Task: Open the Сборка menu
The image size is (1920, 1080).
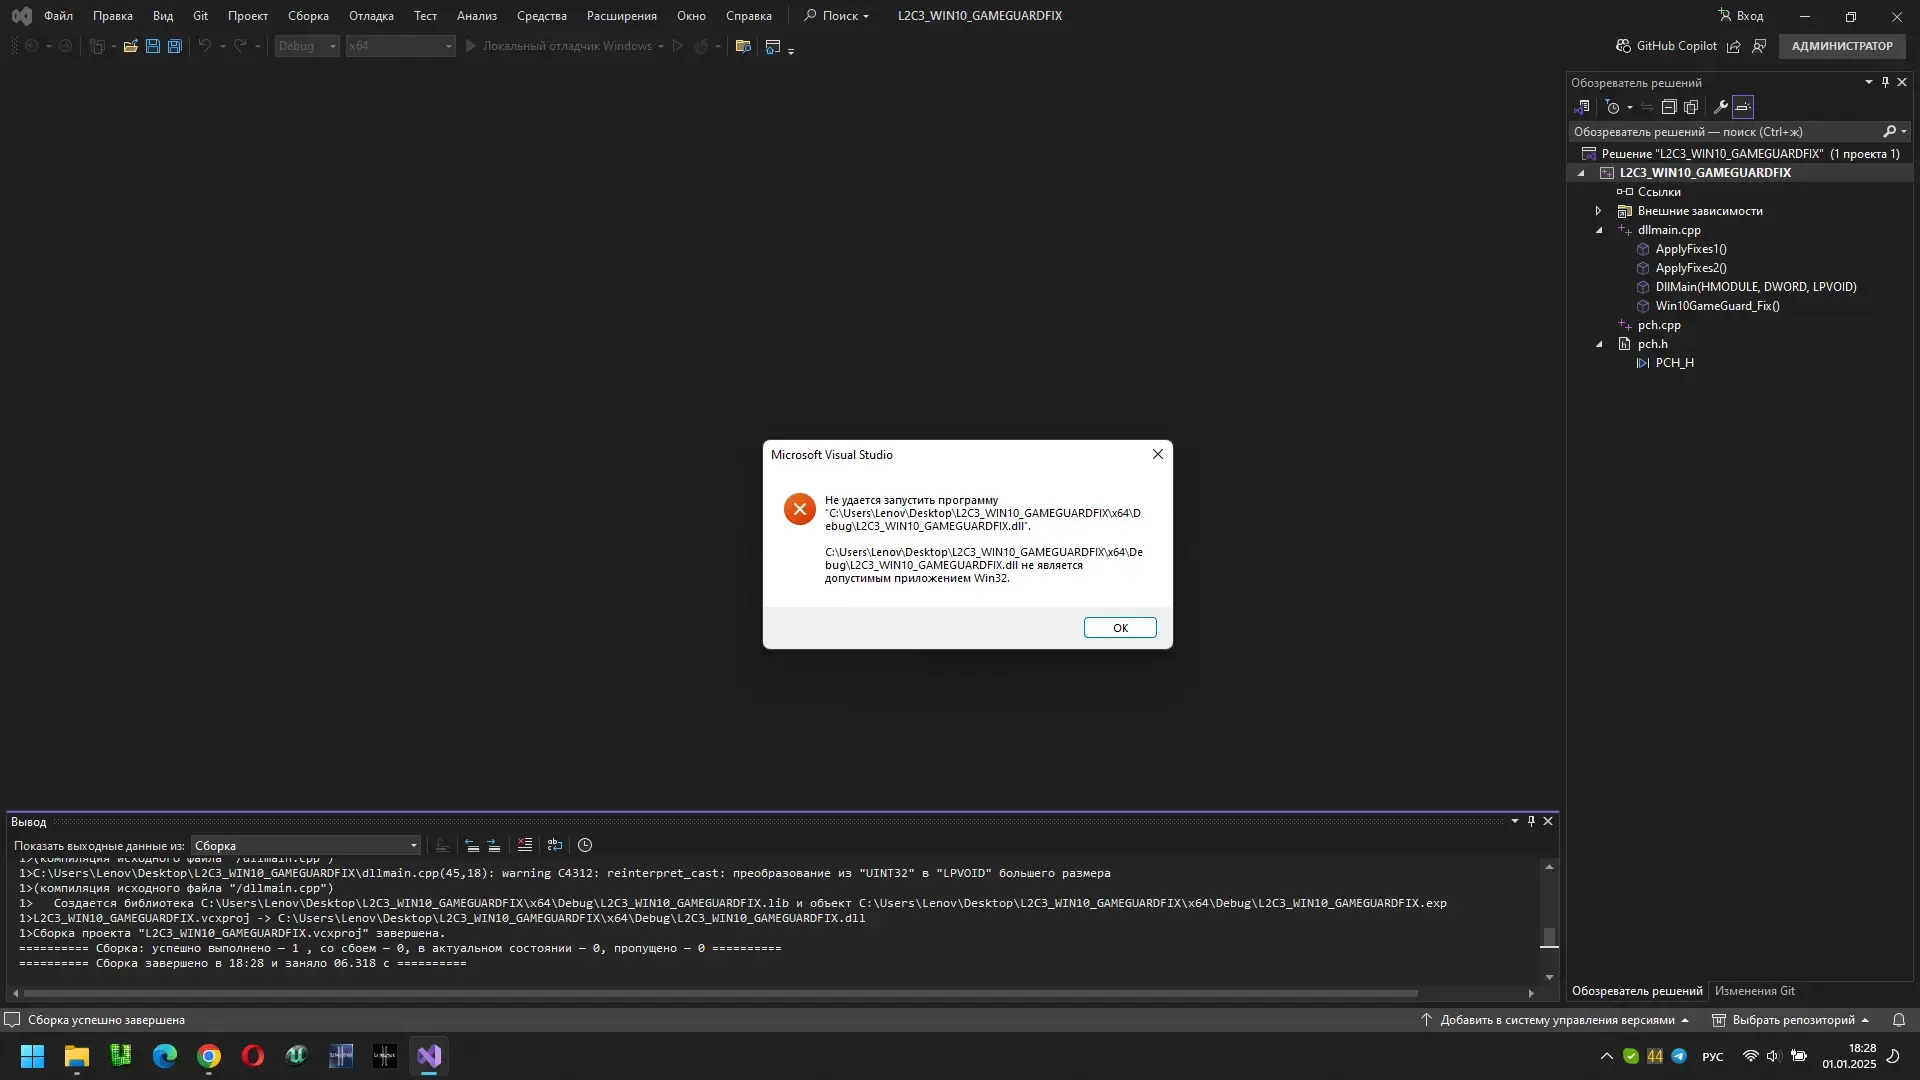Action: [308, 16]
